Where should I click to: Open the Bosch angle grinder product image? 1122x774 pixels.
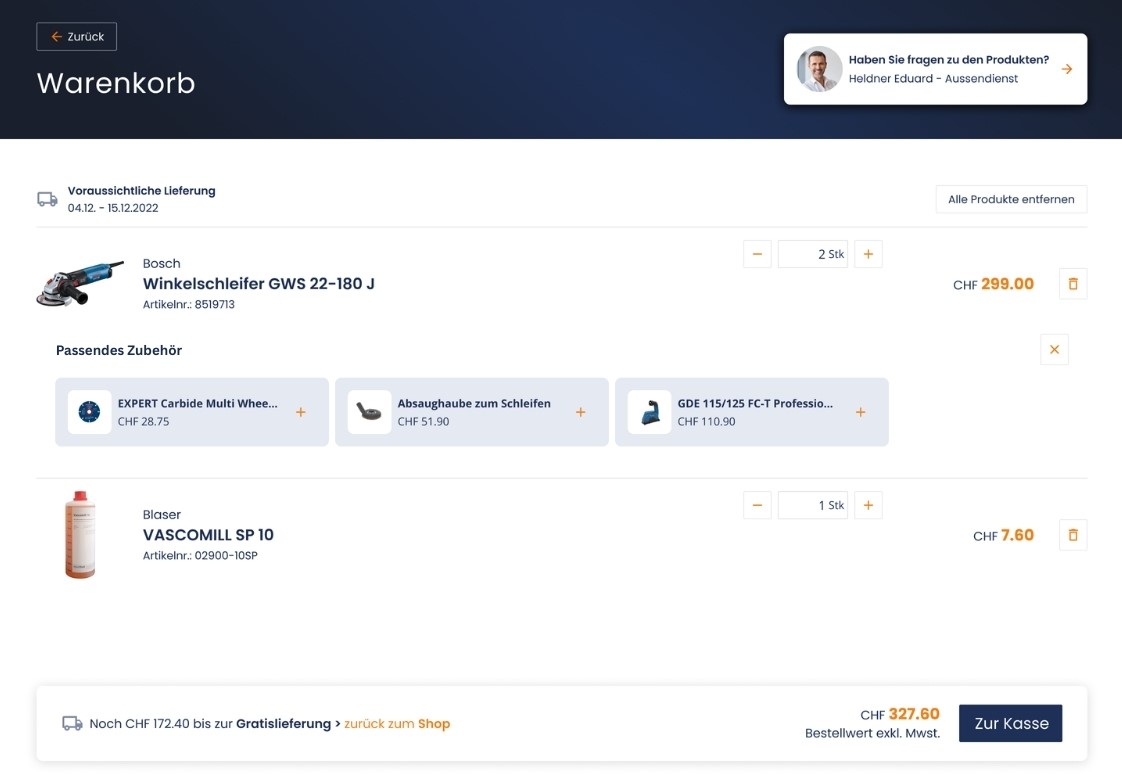coord(80,283)
